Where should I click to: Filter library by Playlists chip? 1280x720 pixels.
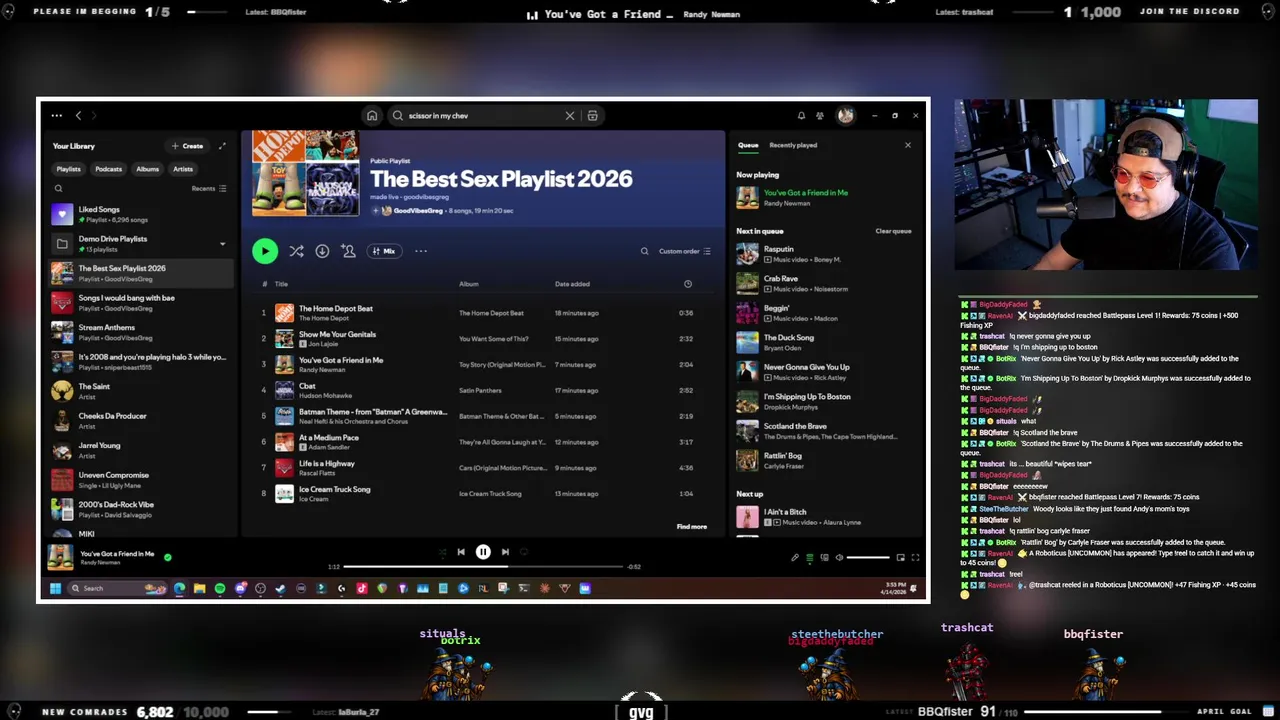[68, 169]
